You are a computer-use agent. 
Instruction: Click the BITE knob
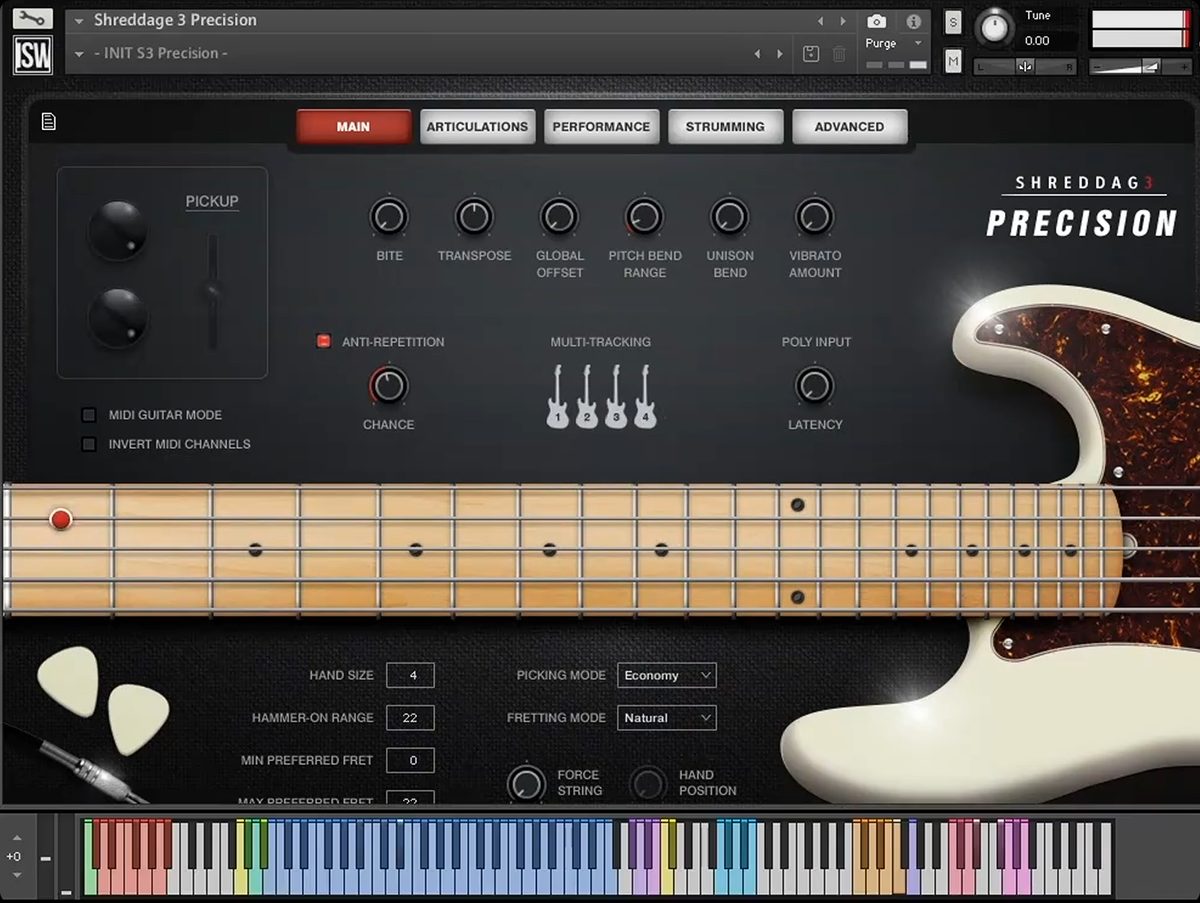(x=389, y=217)
